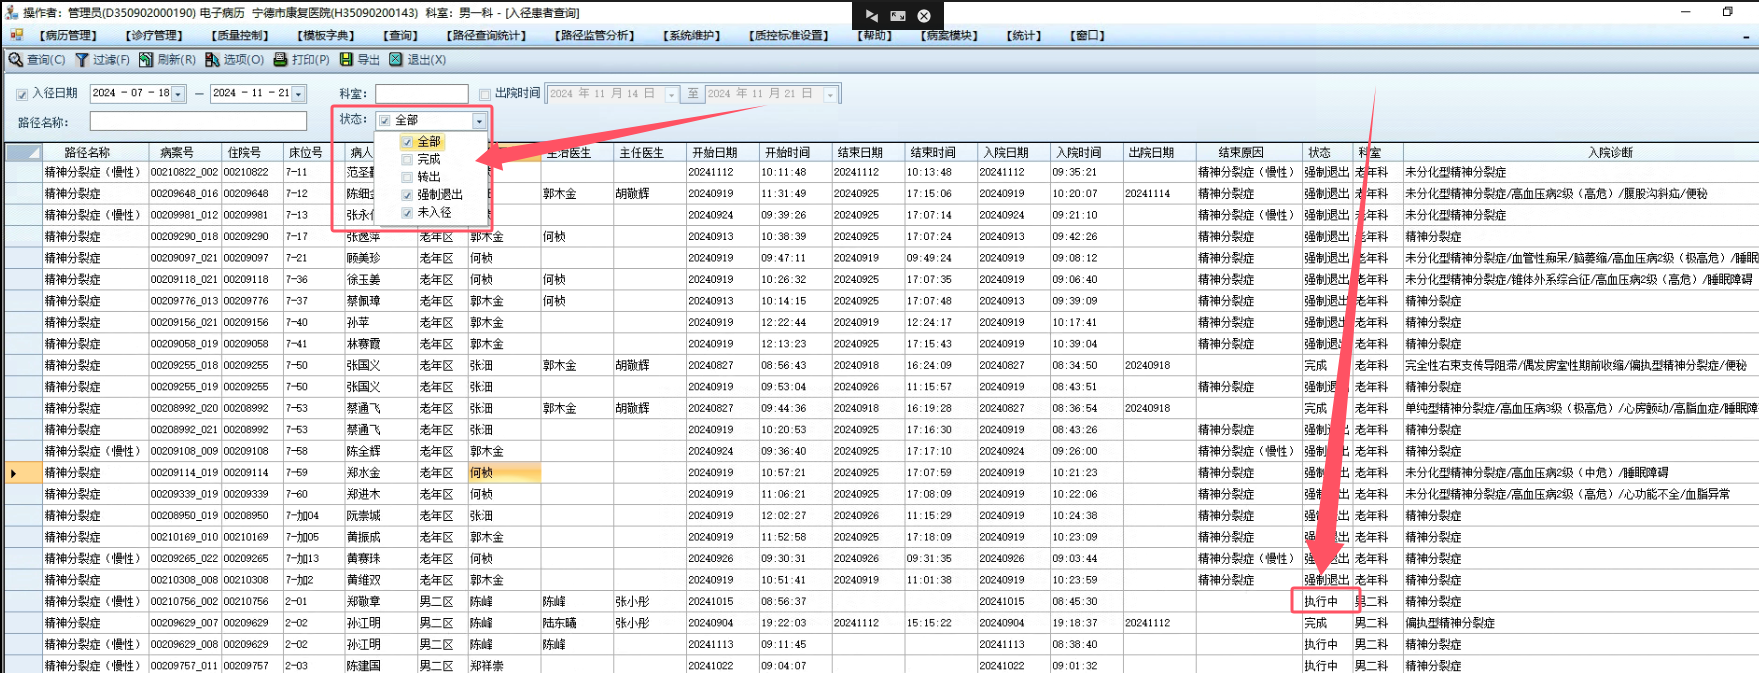
Task: Click the 刷新(R) refresh toolbar icon
Action: (x=146, y=60)
